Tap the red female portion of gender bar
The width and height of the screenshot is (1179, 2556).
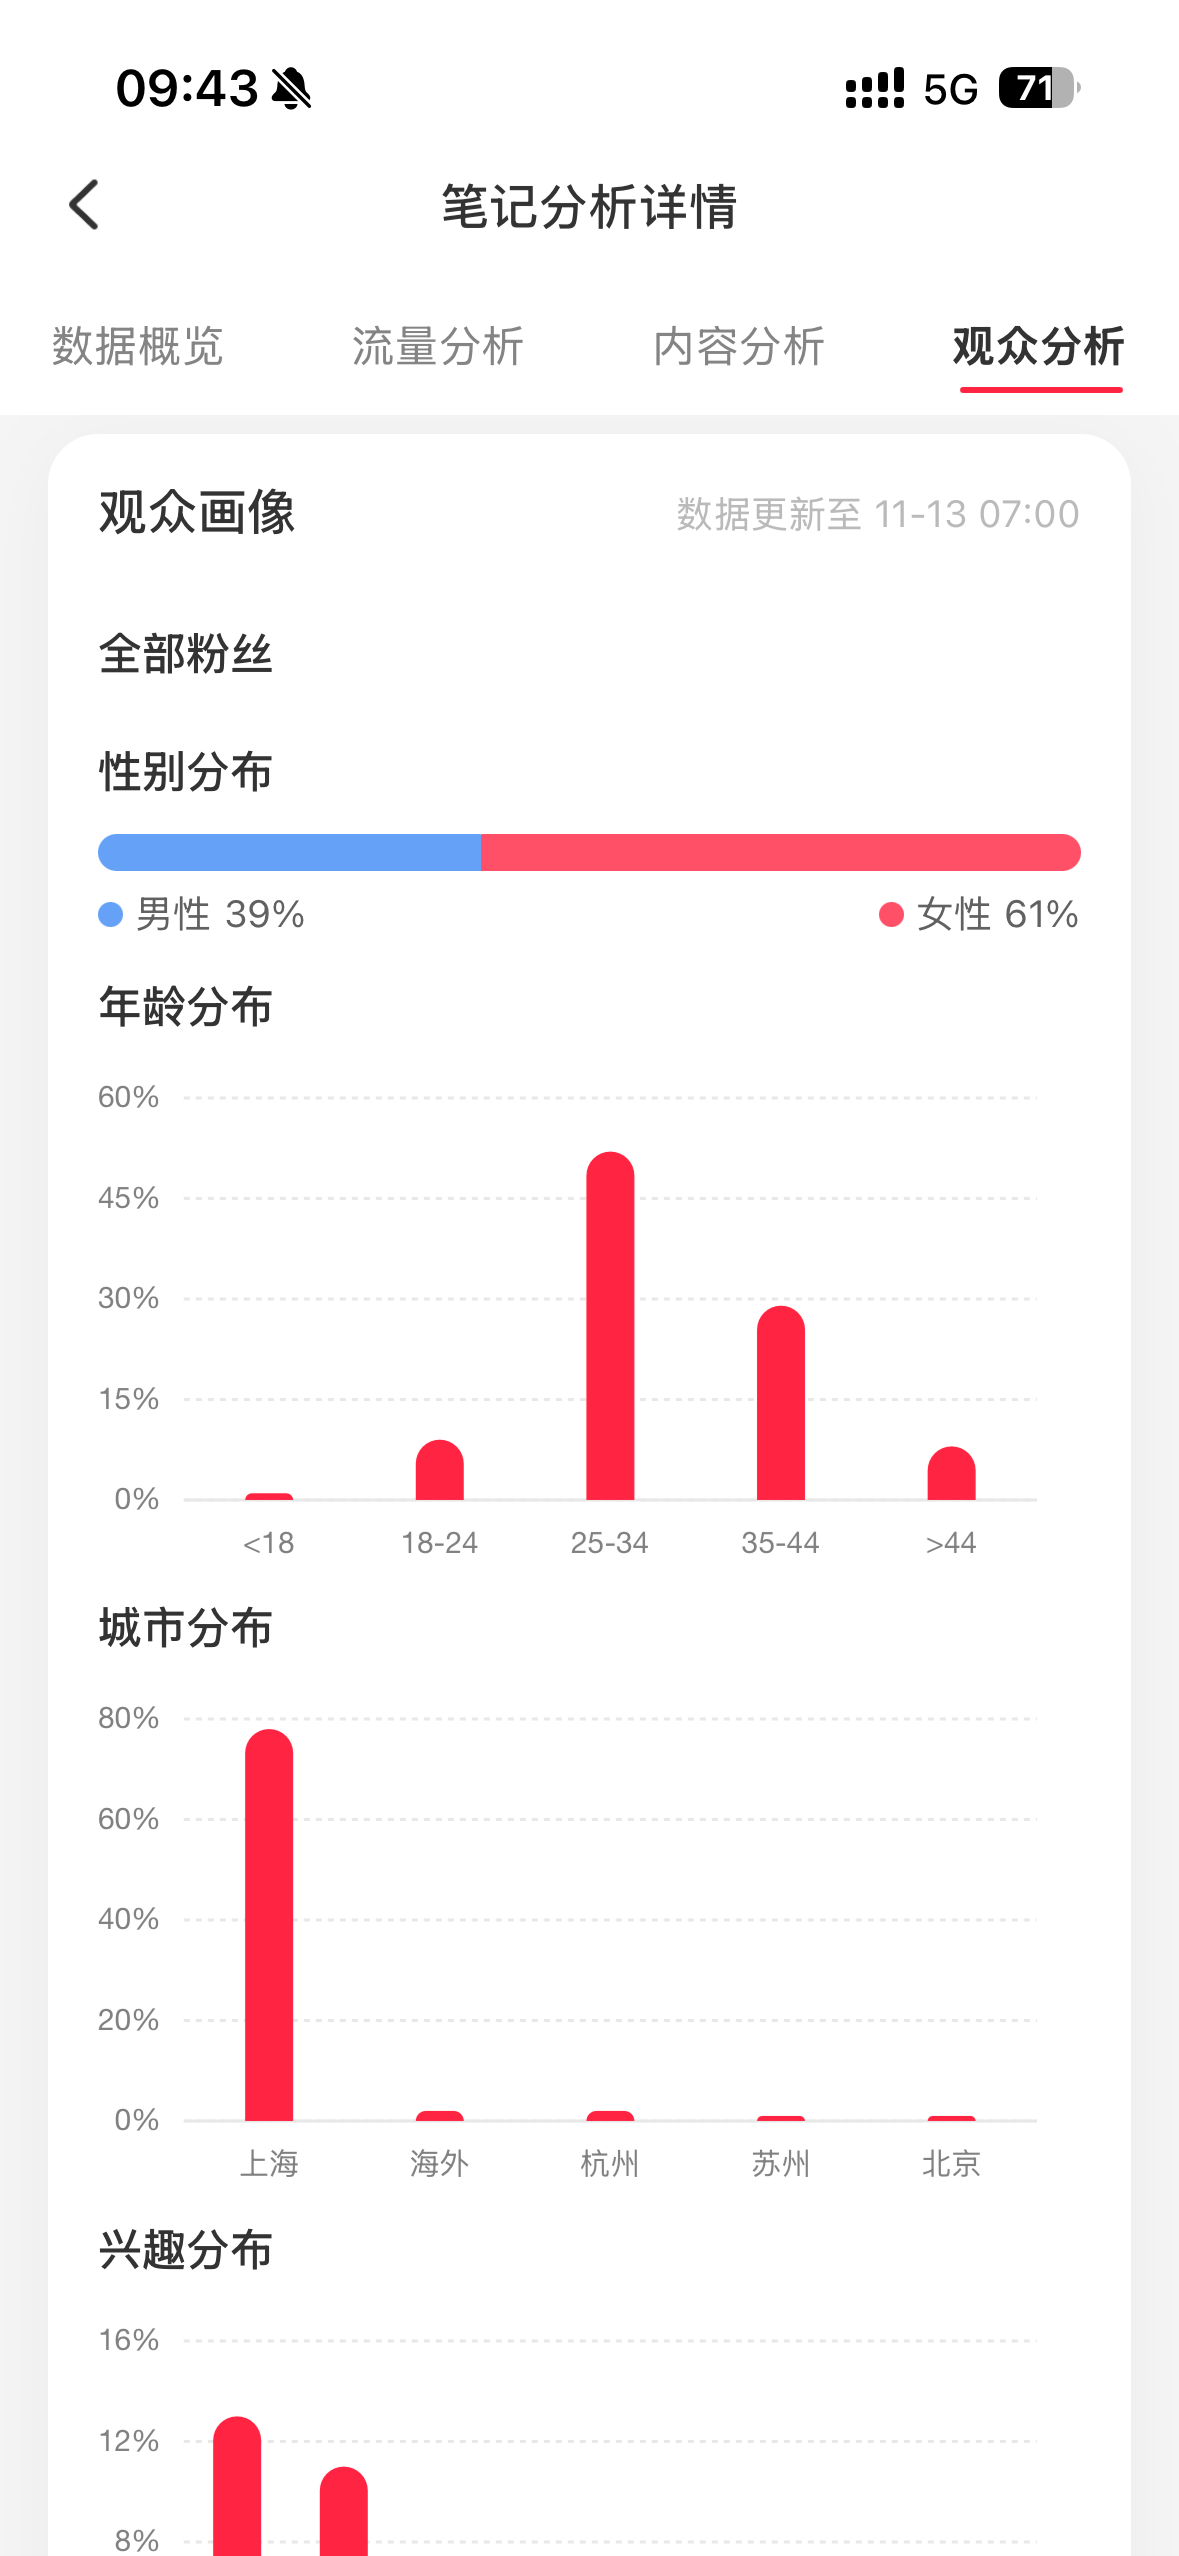click(x=780, y=852)
